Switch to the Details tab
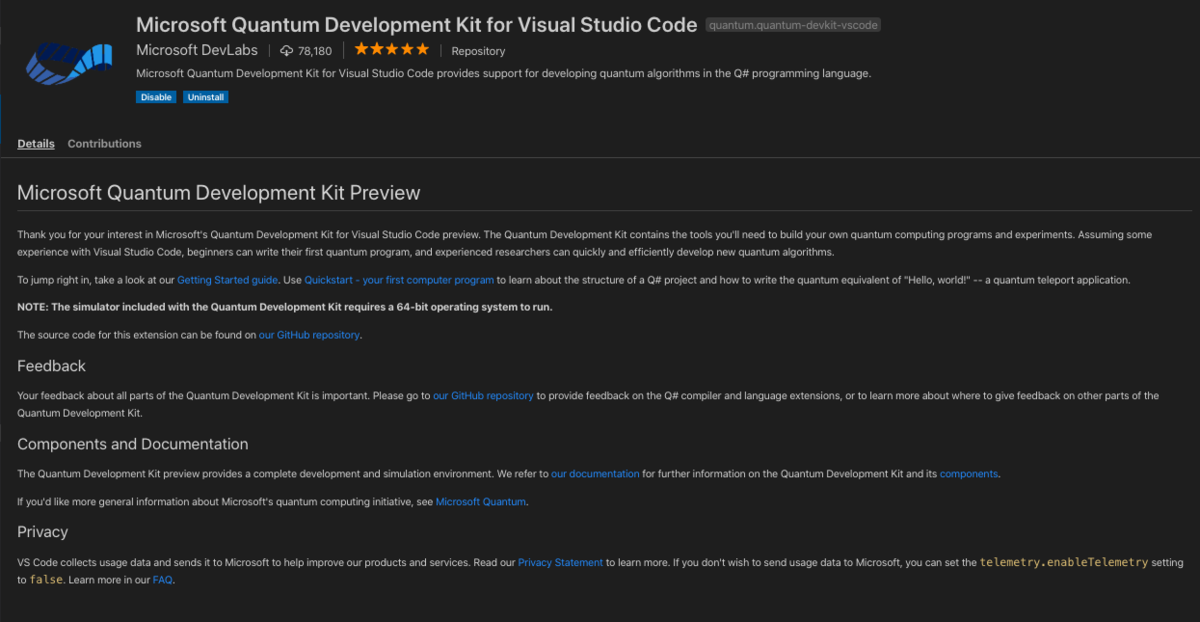This screenshot has height=622, width=1200. click(36, 143)
